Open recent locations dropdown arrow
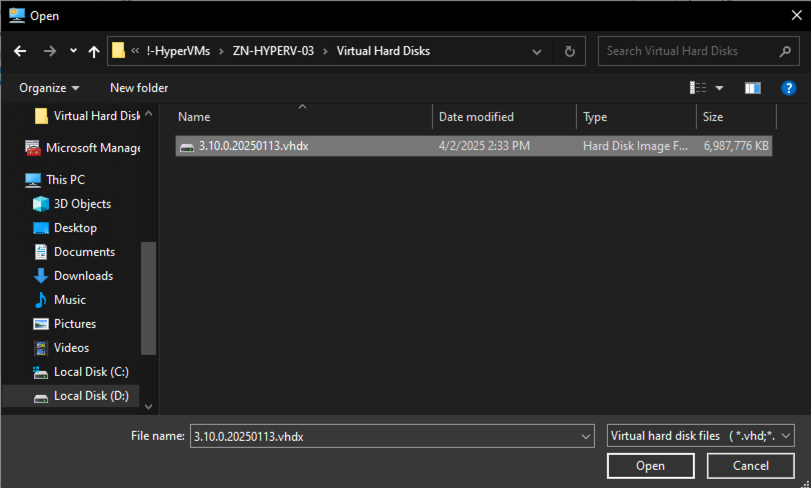The image size is (811, 488). click(73, 51)
